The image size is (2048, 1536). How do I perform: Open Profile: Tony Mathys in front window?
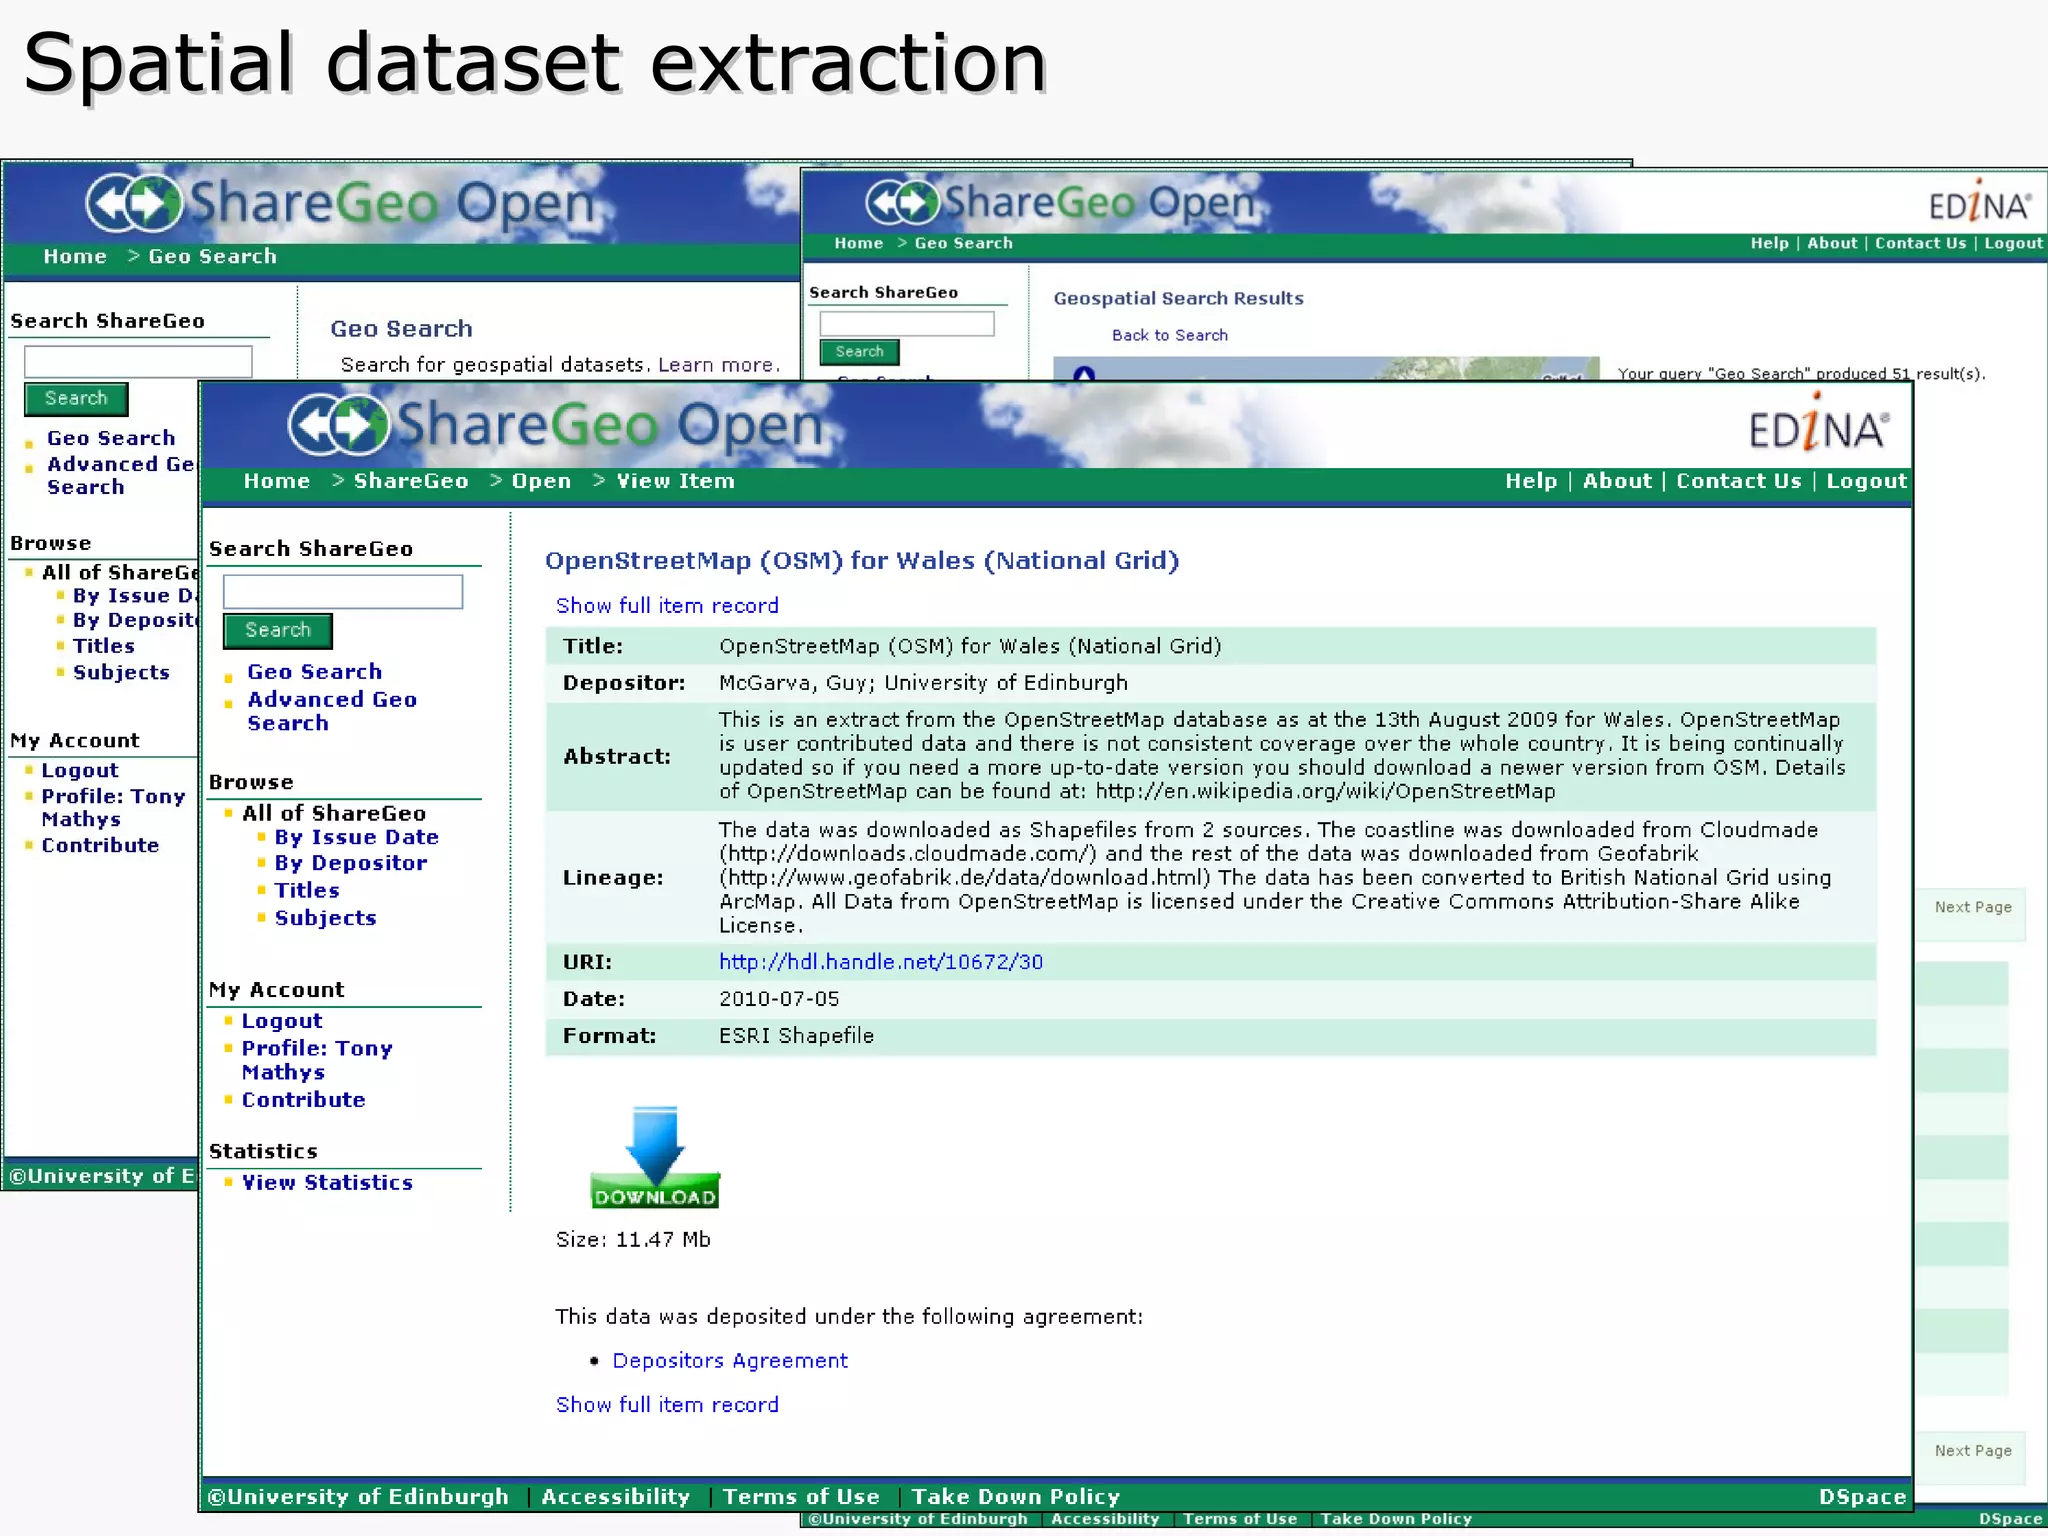[x=317, y=1060]
